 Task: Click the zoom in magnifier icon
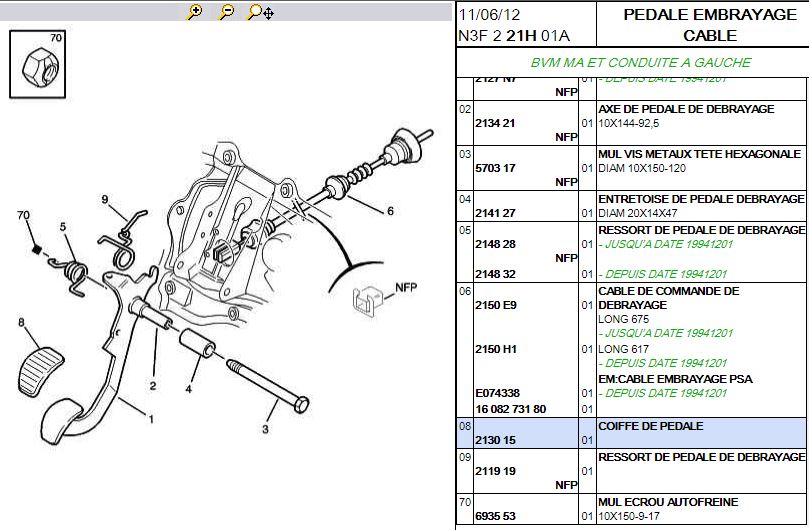[x=195, y=12]
